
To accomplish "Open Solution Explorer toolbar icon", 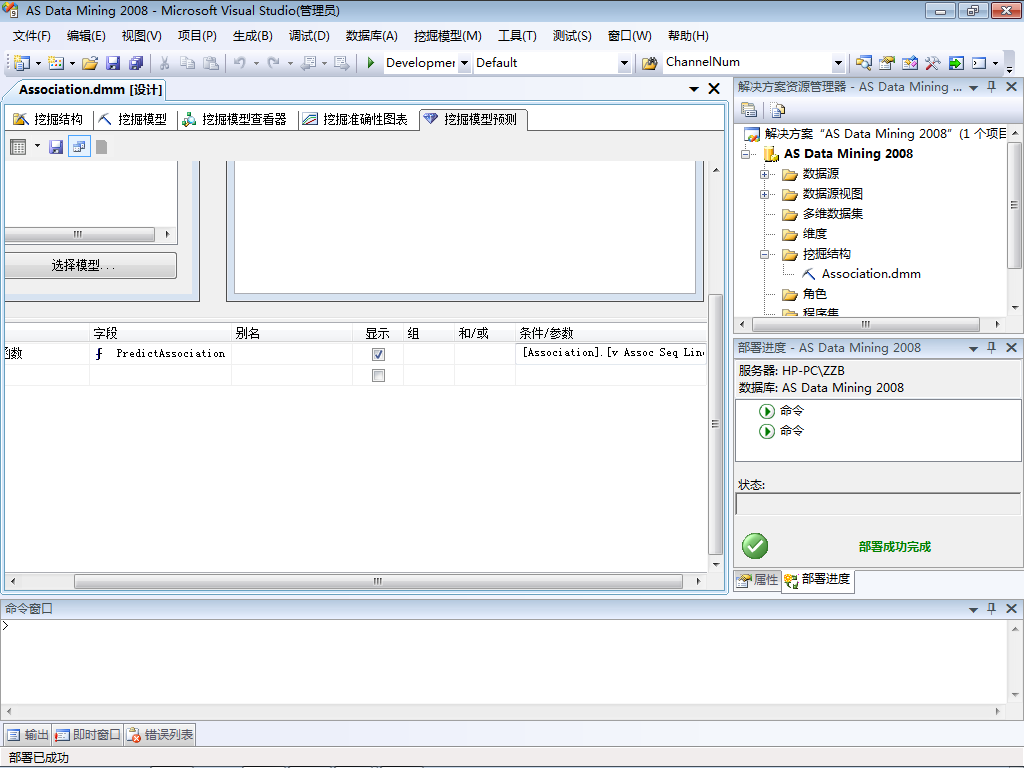I will pyautogui.click(x=863, y=63).
